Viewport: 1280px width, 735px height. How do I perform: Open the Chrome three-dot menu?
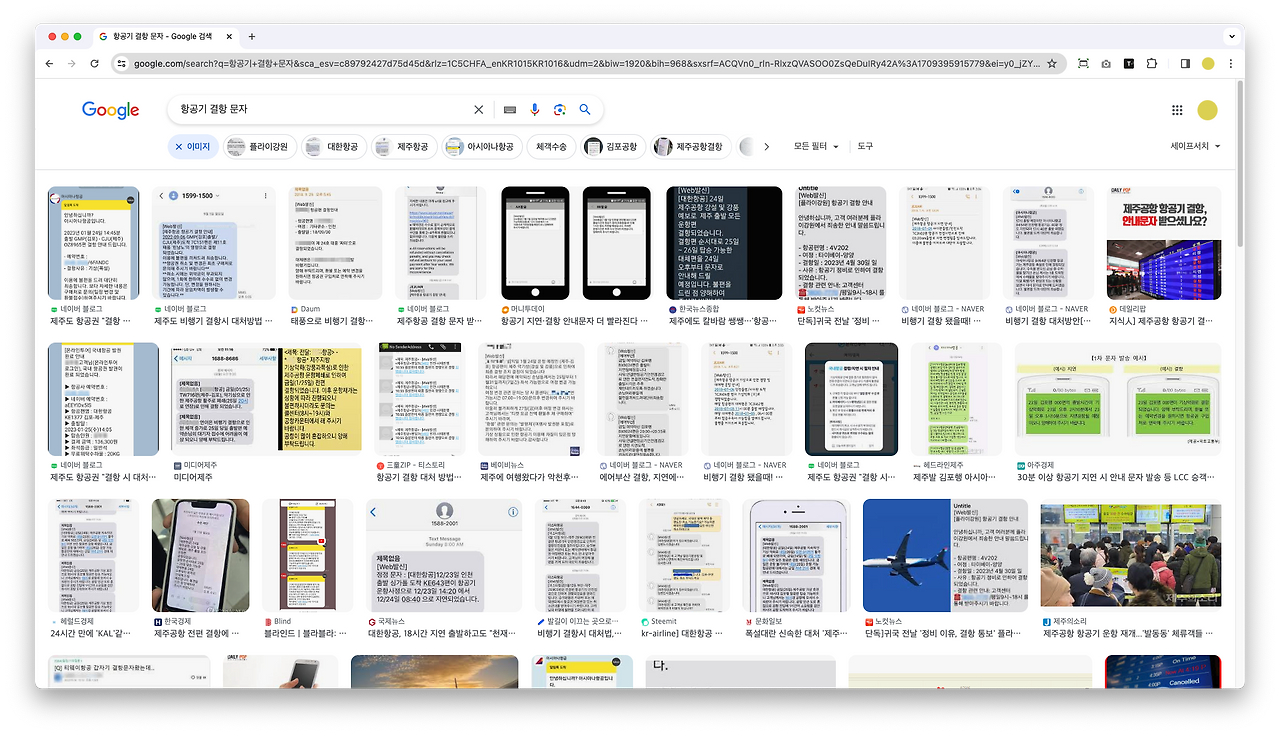pos(1231,63)
